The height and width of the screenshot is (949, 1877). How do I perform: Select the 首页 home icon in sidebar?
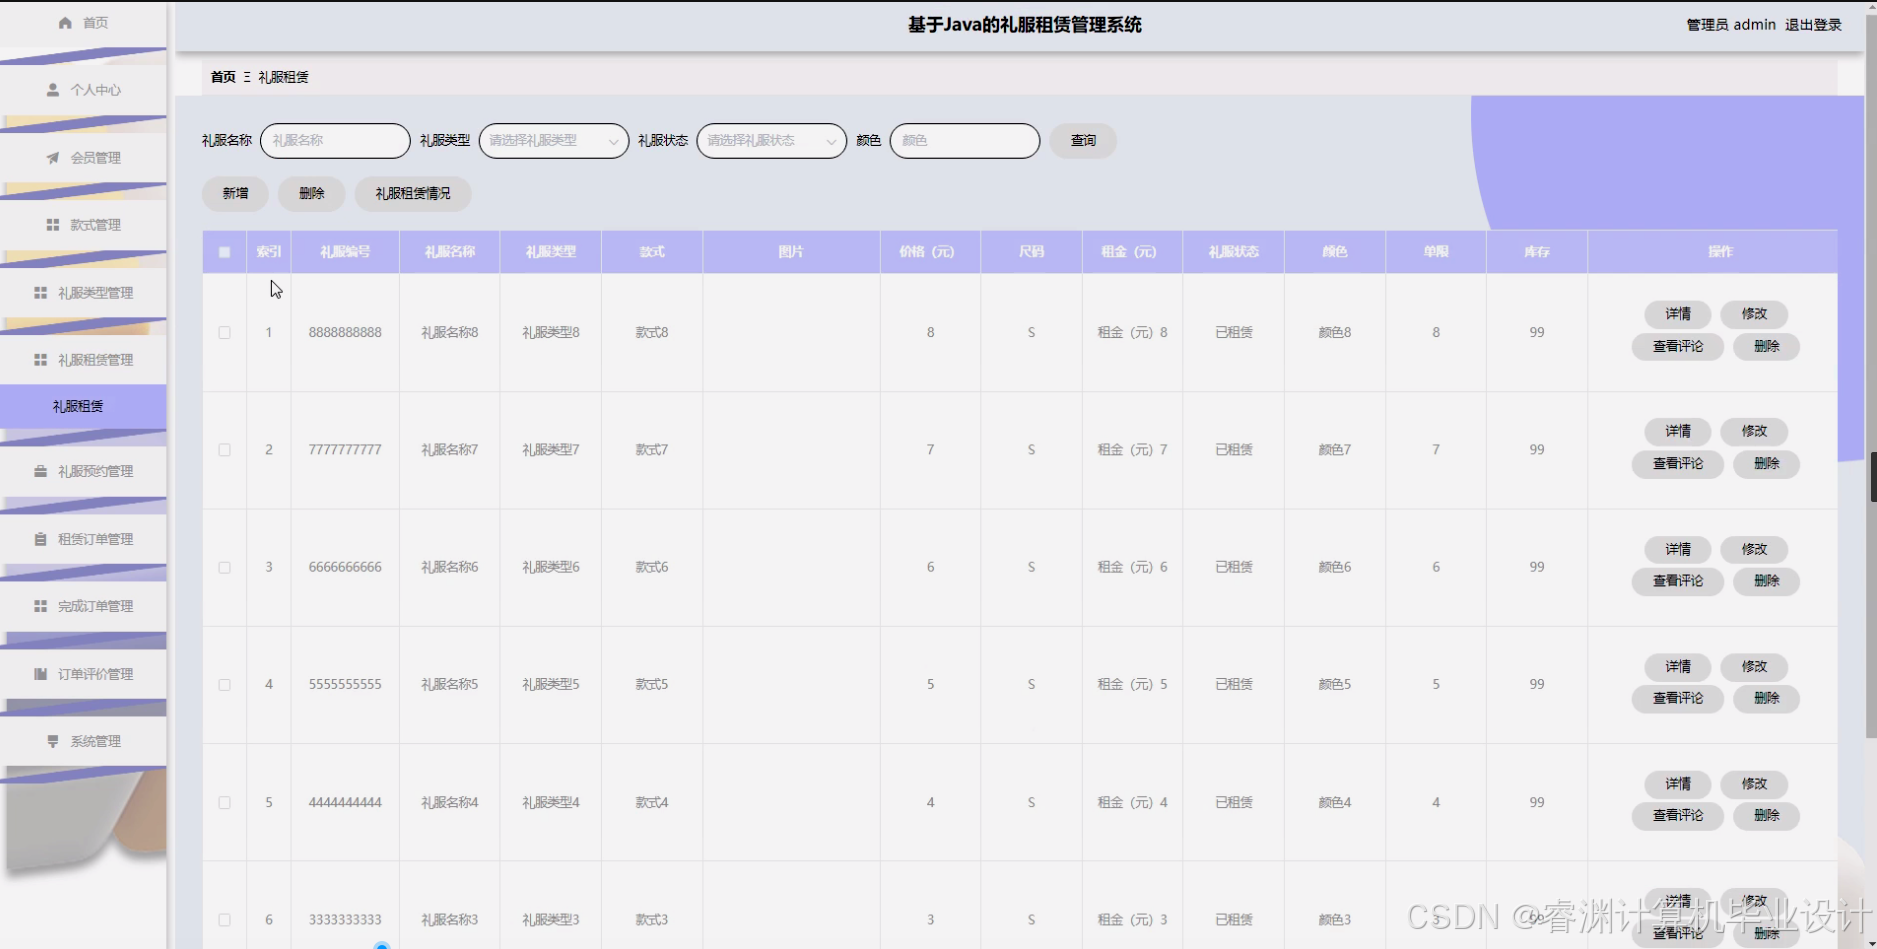click(x=64, y=22)
